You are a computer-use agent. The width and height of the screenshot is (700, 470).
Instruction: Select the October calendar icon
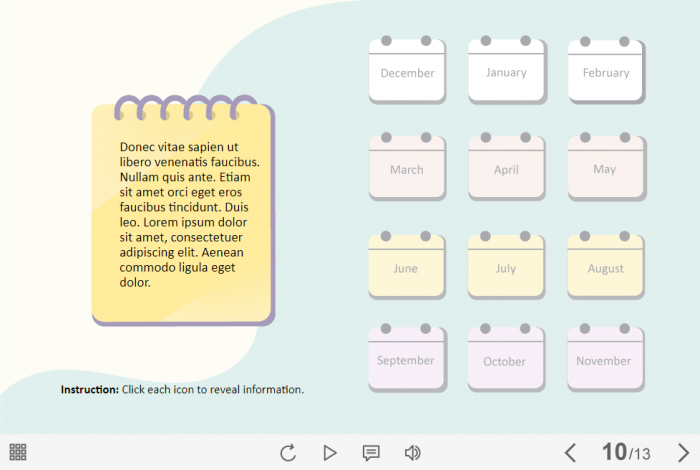coord(506,358)
